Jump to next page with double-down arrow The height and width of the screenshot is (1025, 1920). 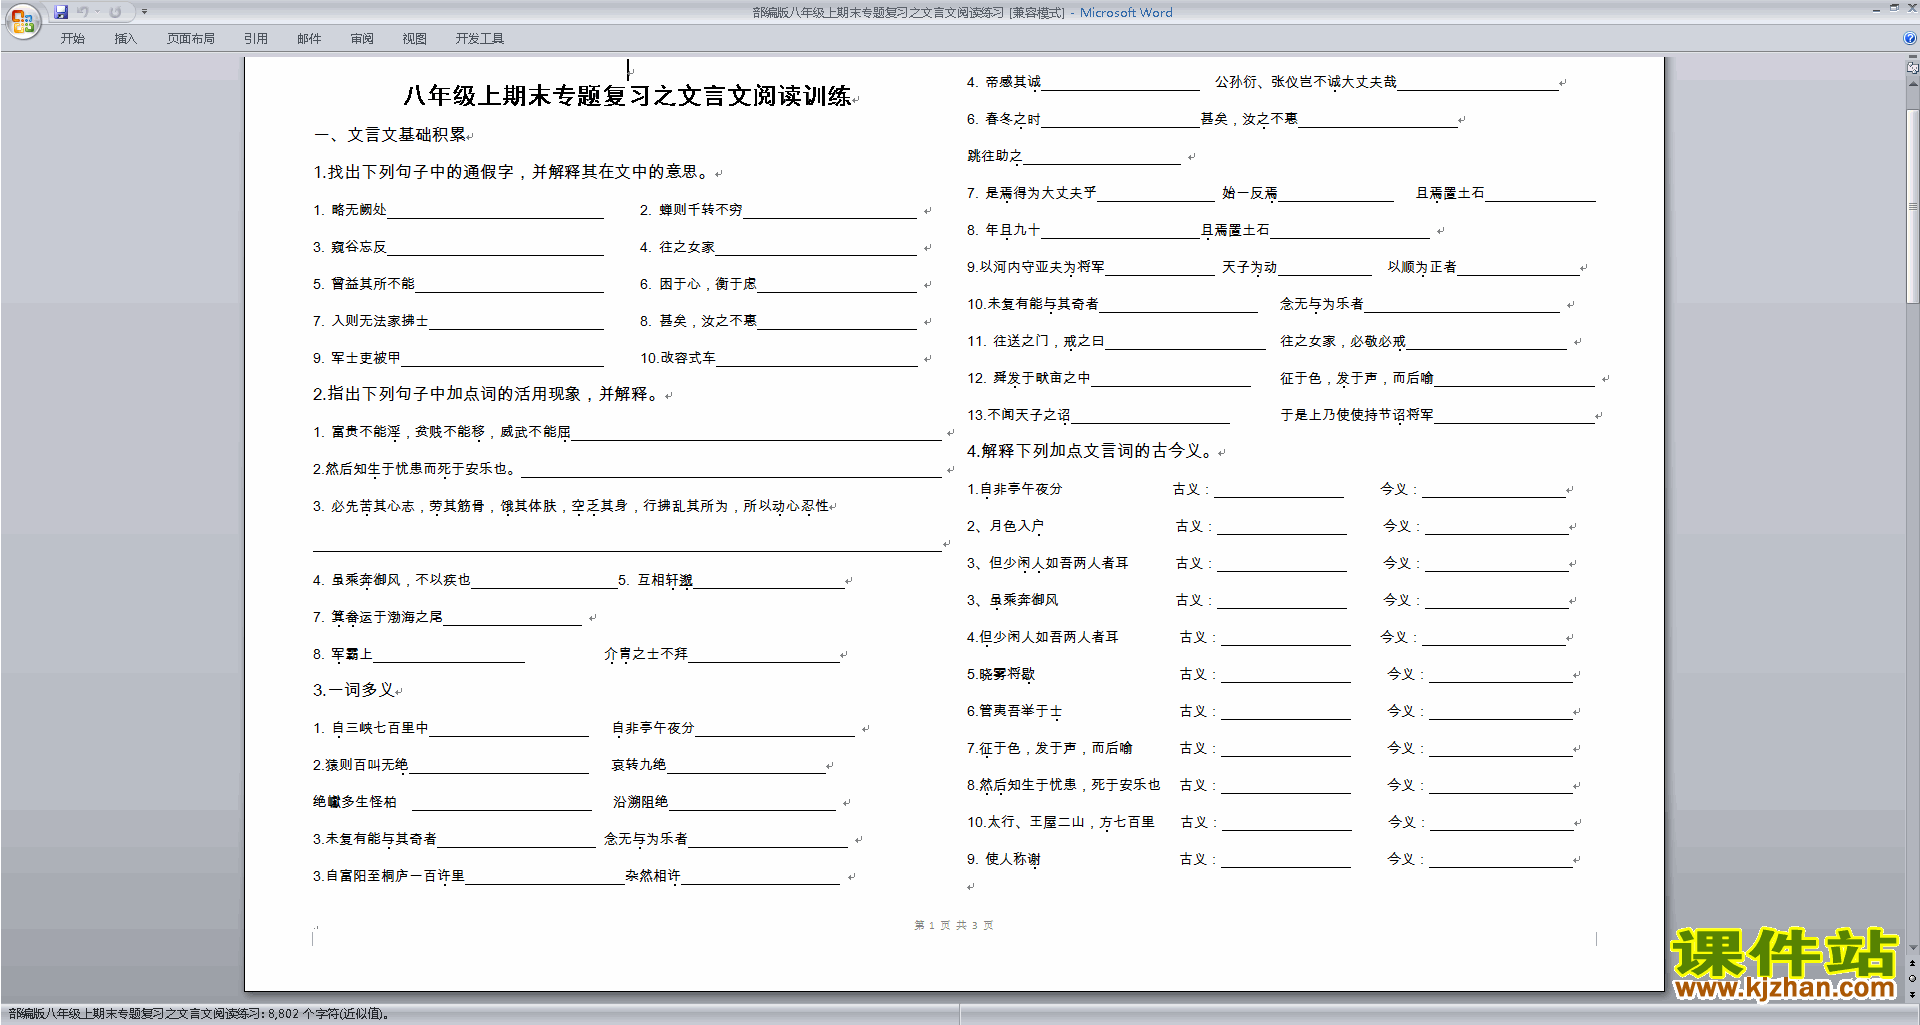(x=1913, y=993)
